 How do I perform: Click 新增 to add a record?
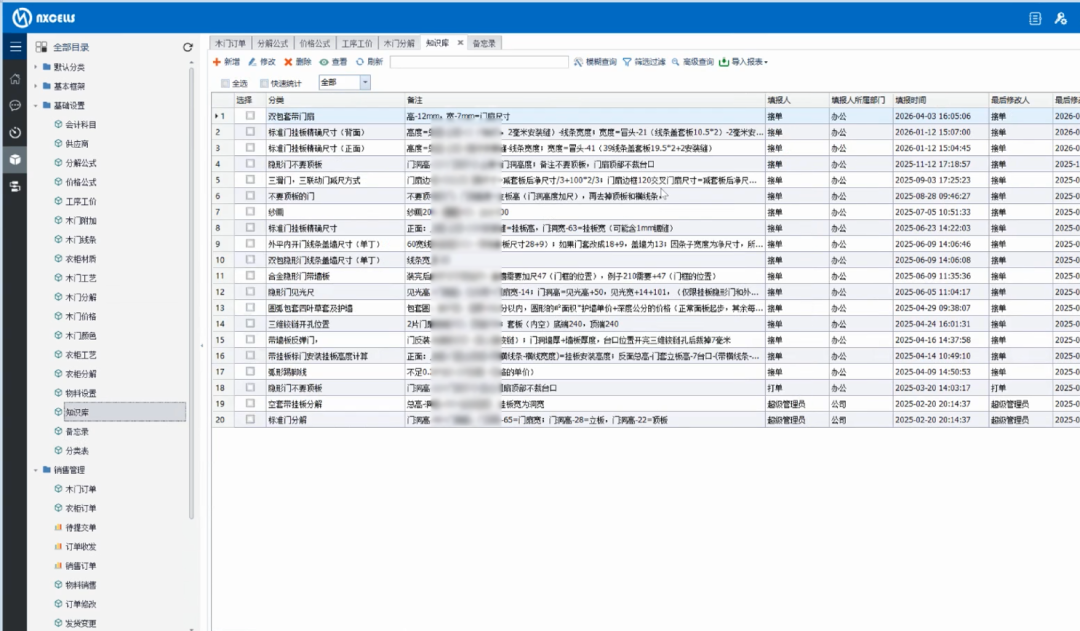point(226,62)
